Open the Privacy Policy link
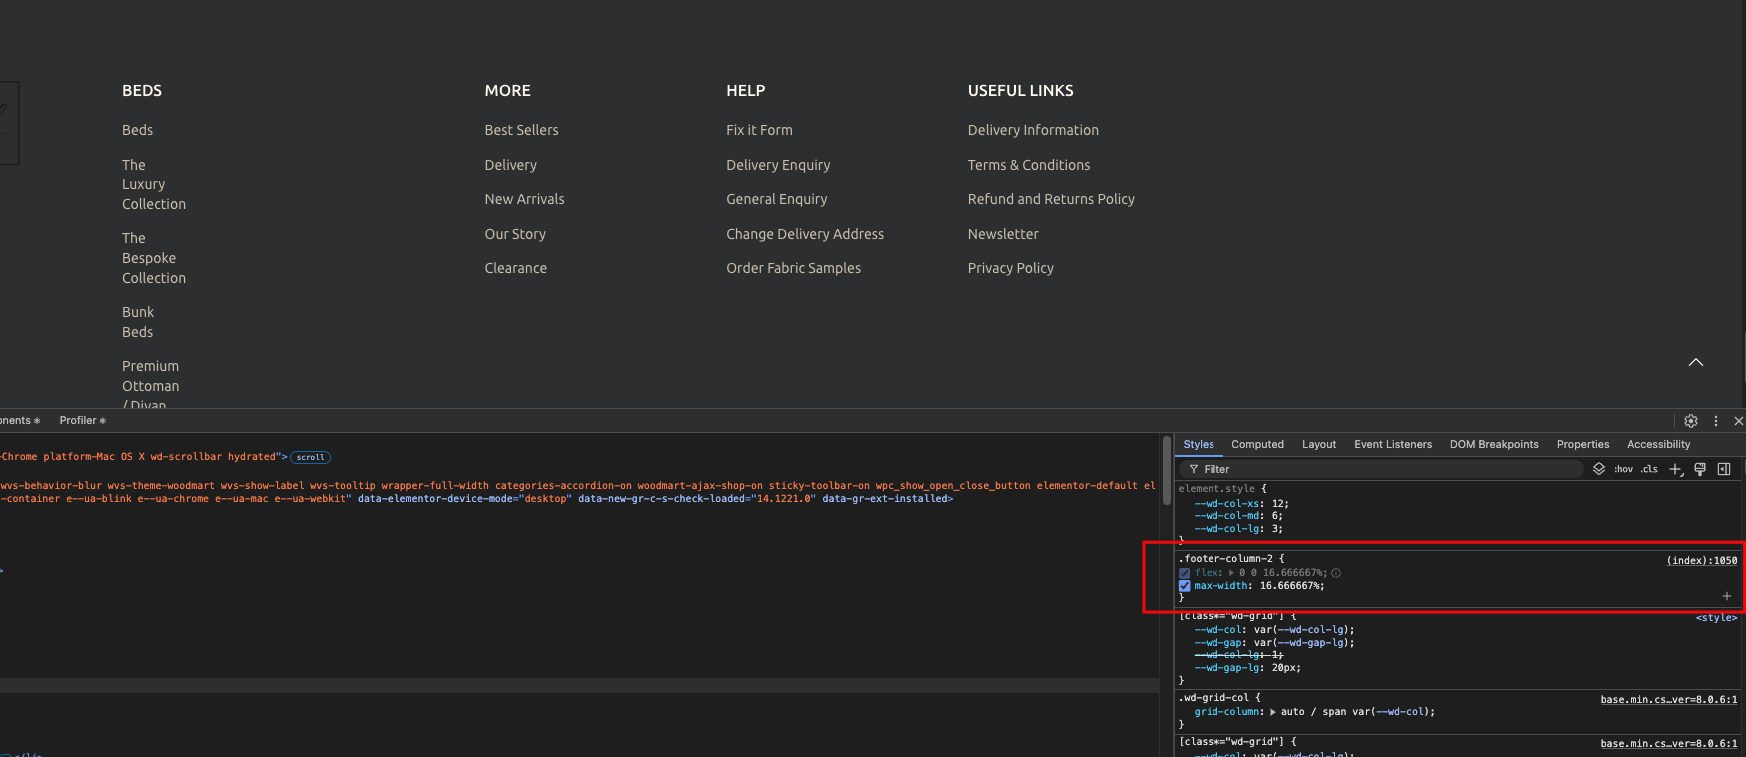This screenshot has height=757, width=1746. (1011, 268)
